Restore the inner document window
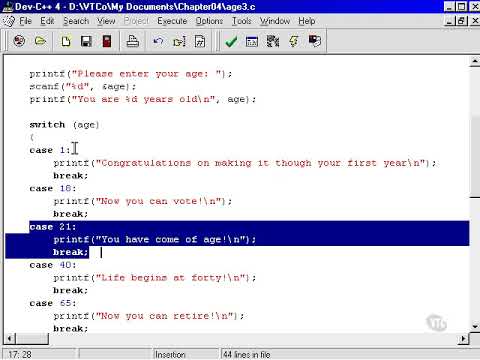 click(x=462, y=21)
